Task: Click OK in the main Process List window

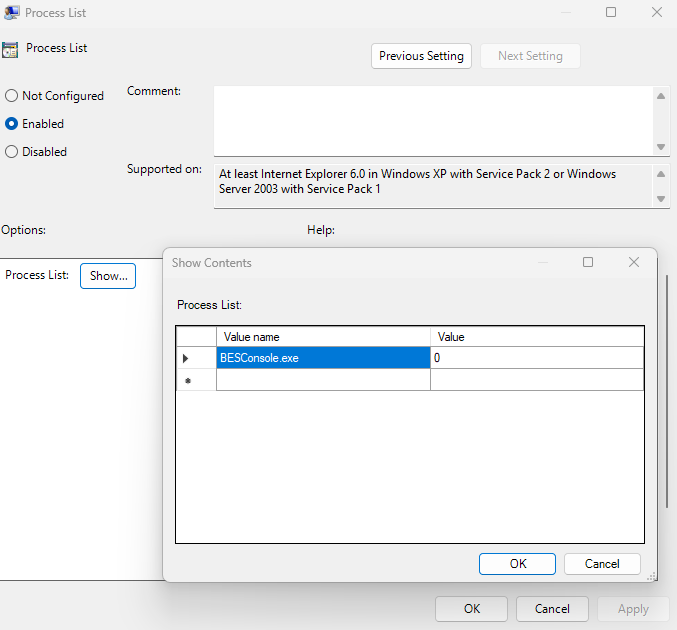Action: tap(471, 609)
